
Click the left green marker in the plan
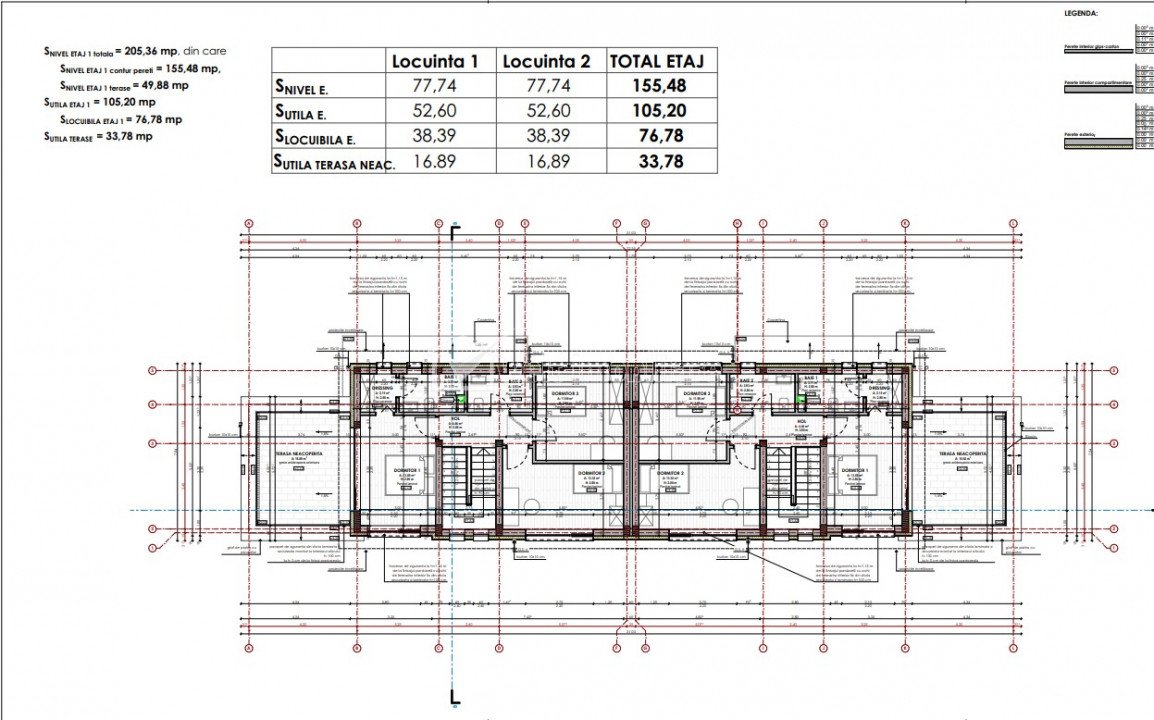pyautogui.click(x=459, y=401)
